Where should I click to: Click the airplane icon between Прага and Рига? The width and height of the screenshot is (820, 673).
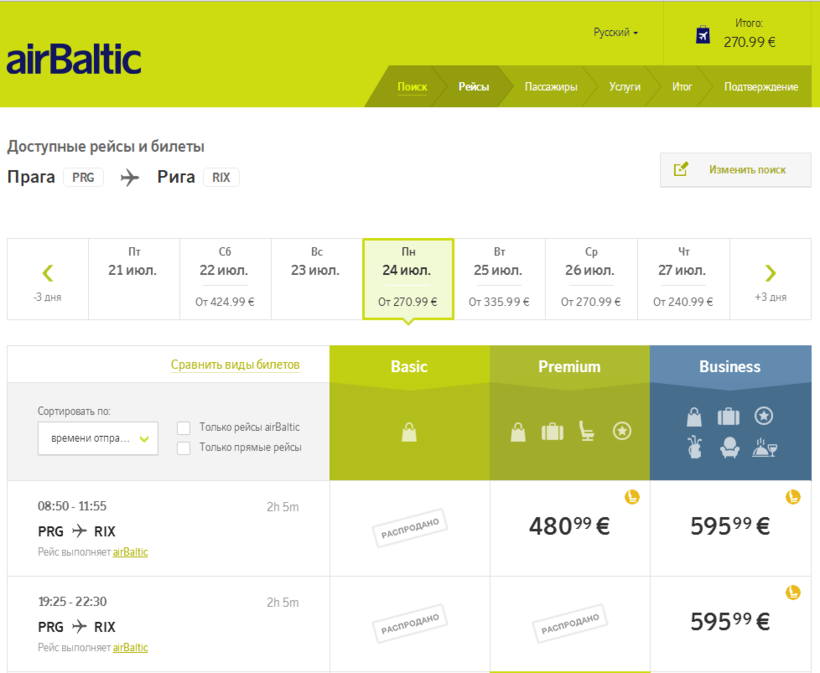pyautogui.click(x=130, y=178)
